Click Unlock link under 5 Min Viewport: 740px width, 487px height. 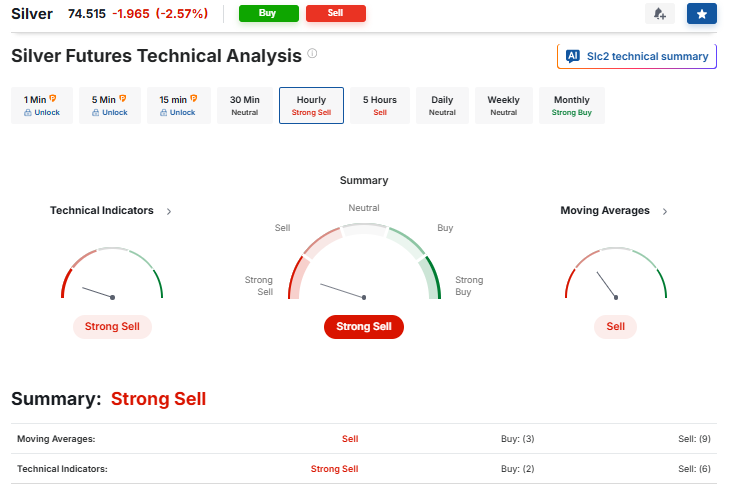pyautogui.click(x=115, y=112)
